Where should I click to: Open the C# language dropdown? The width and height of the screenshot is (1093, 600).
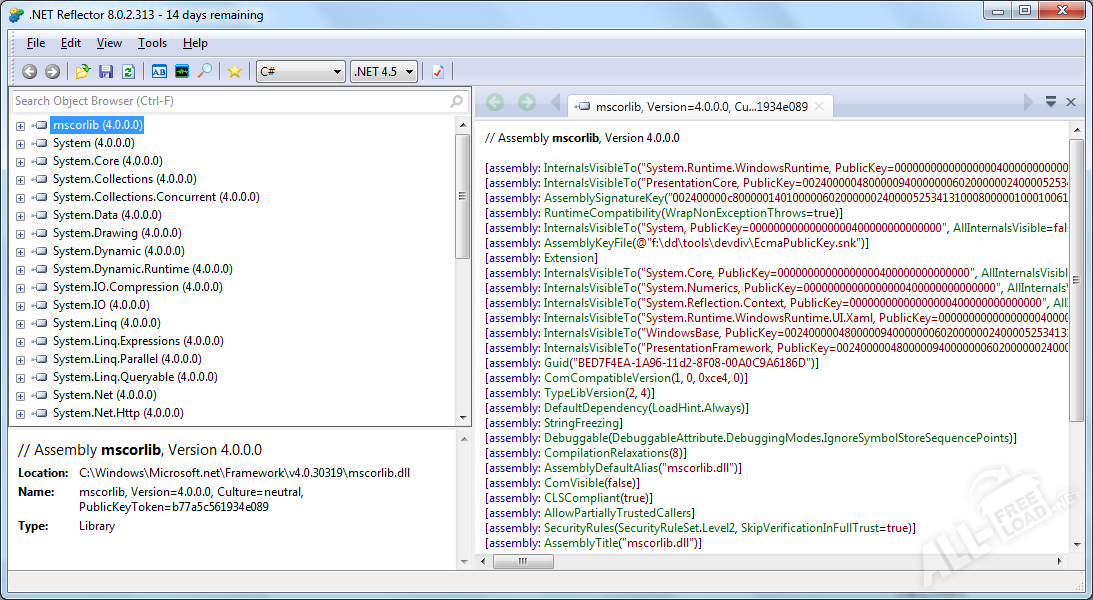(300, 71)
